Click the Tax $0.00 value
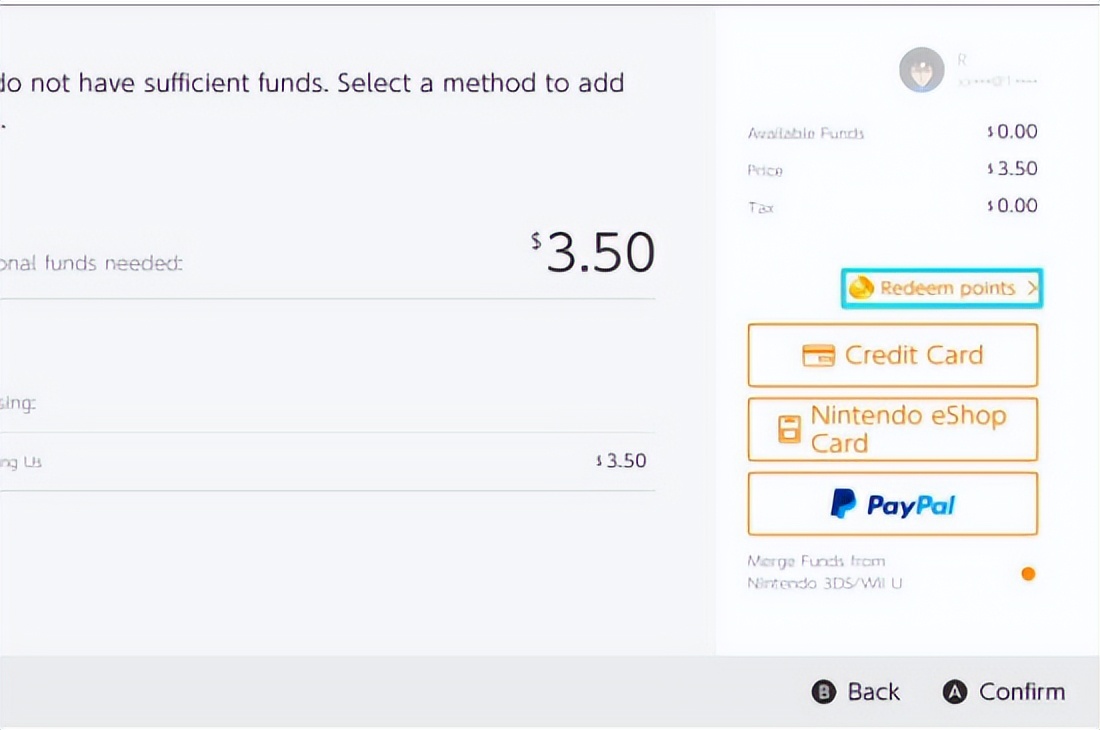This screenshot has height=730, width=1100. coord(1012,206)
